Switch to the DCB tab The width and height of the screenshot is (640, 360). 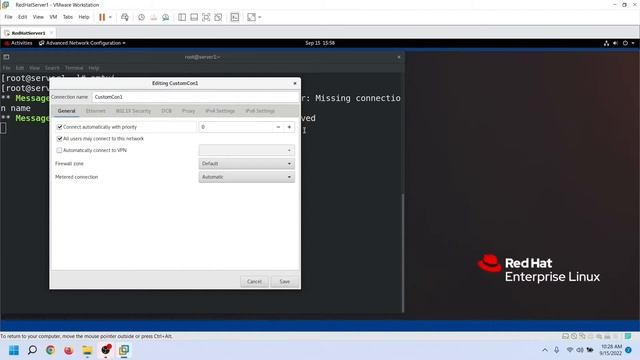point(167,111)
